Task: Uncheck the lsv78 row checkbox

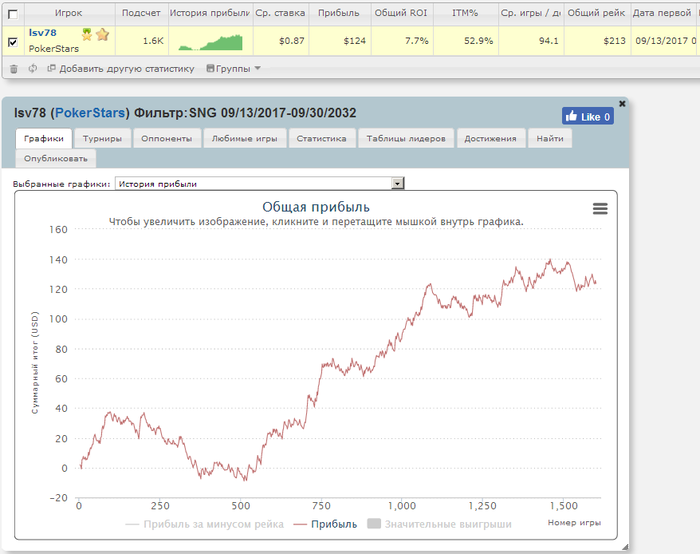Action: point(13,42)
